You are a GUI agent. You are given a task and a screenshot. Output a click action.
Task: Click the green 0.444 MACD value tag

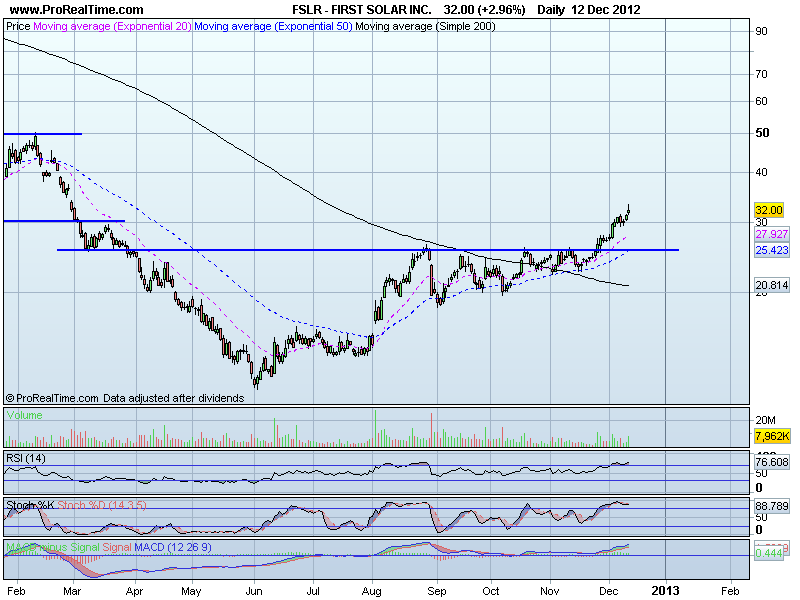[769, 554]
